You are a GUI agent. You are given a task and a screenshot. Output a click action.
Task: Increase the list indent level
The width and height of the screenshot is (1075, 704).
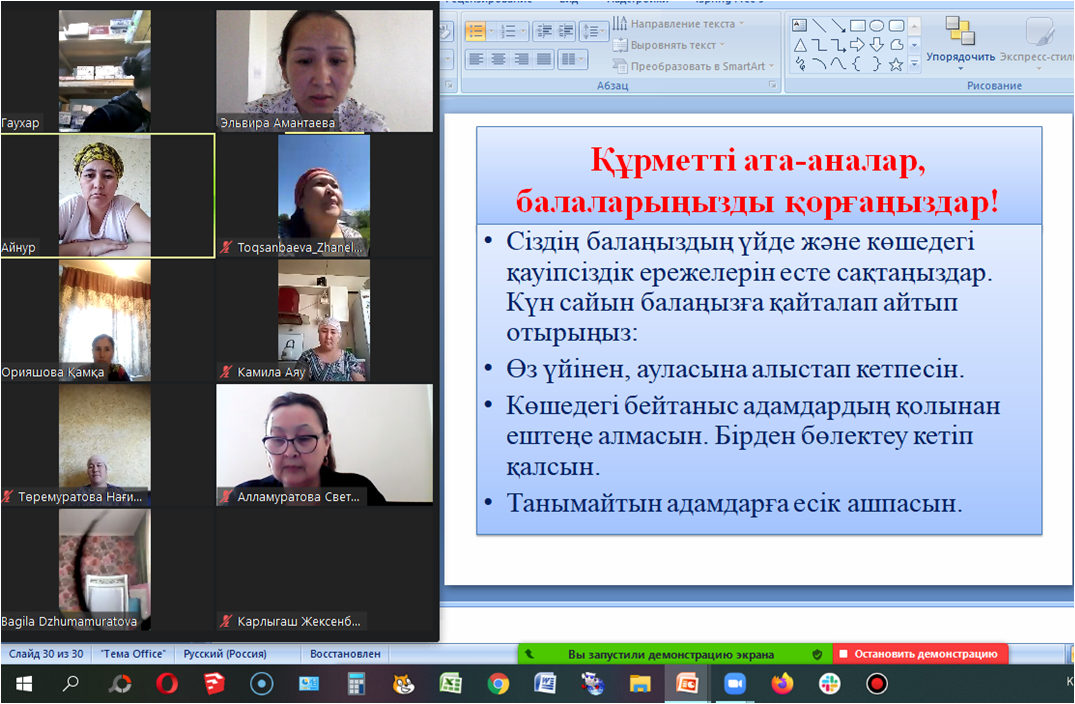coord(567,31)
